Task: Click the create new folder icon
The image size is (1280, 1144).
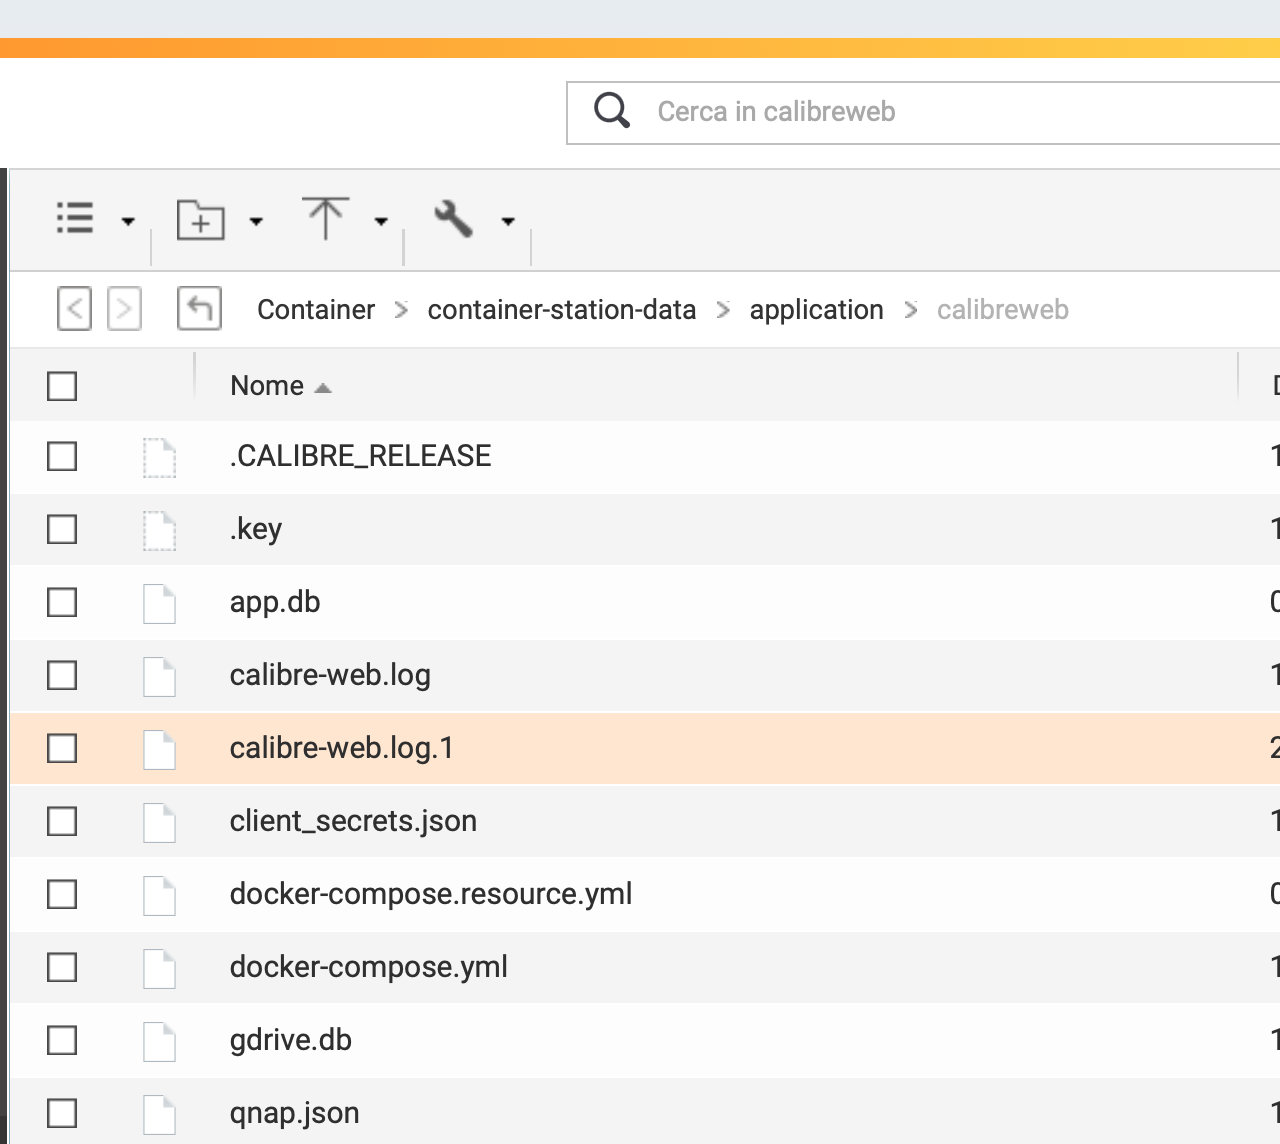Action: (200, 219)
